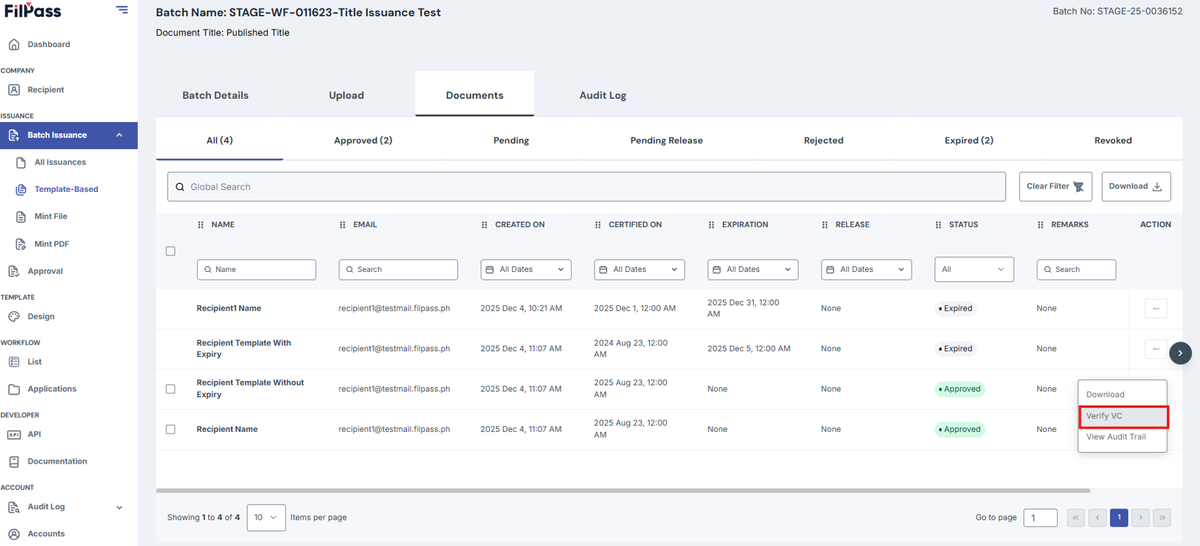Go to the first page arrow

[x=1076, y=517]
